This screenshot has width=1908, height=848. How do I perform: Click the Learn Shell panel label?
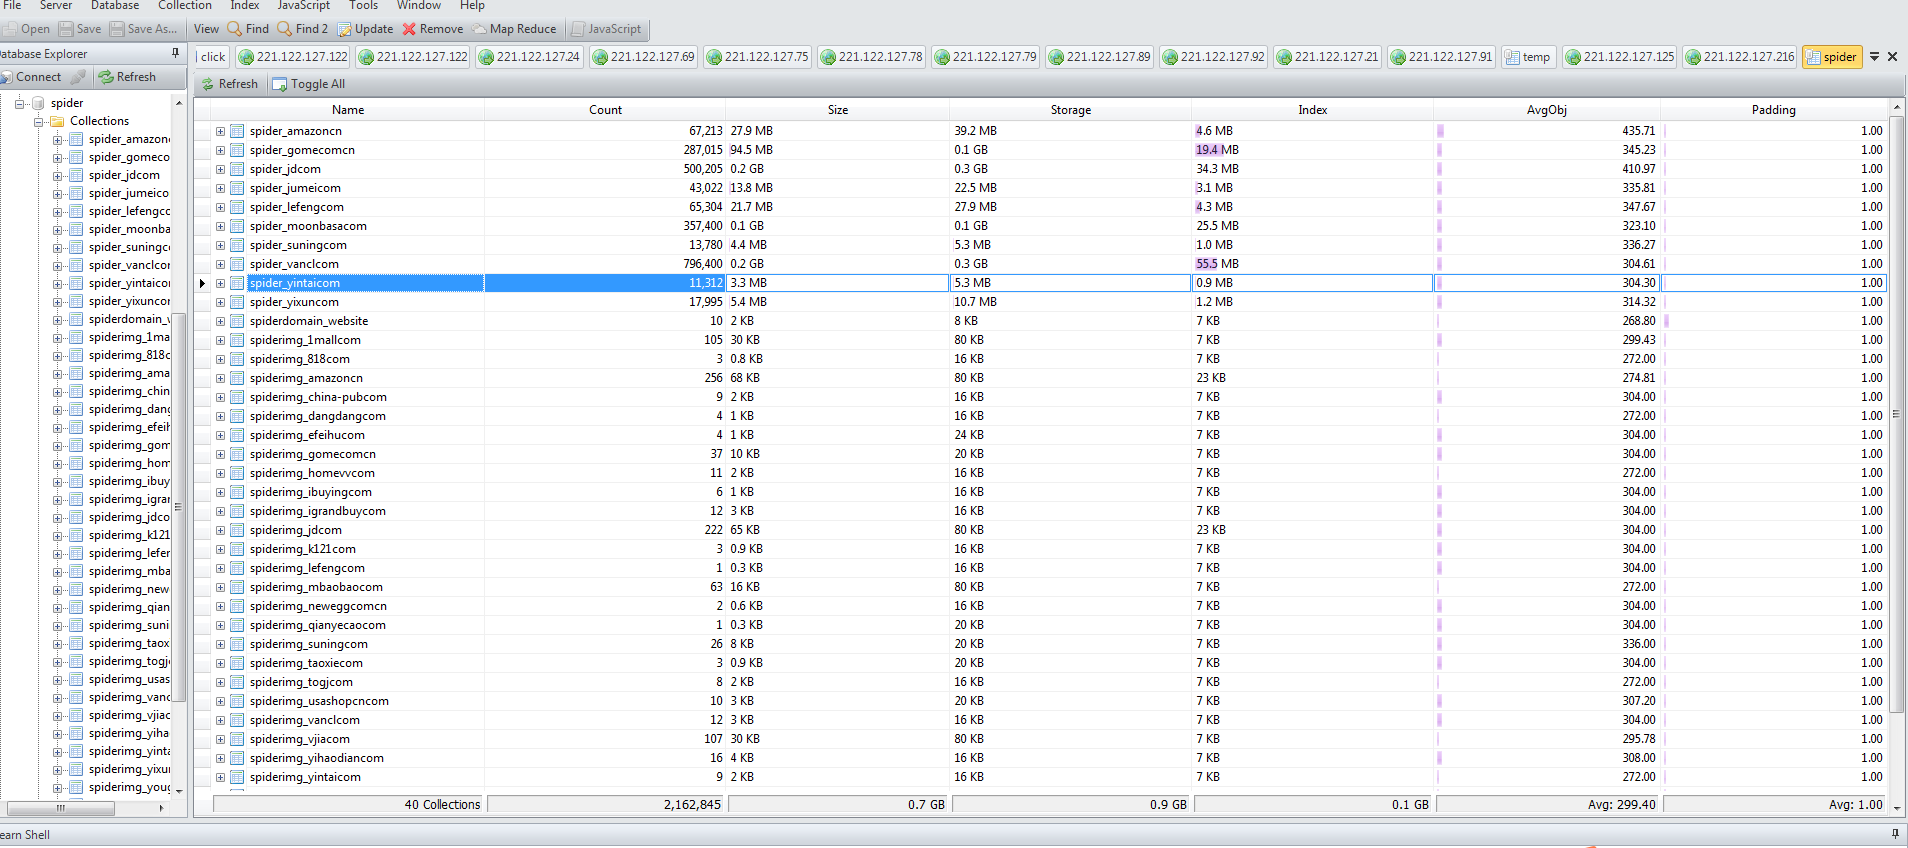25,834
